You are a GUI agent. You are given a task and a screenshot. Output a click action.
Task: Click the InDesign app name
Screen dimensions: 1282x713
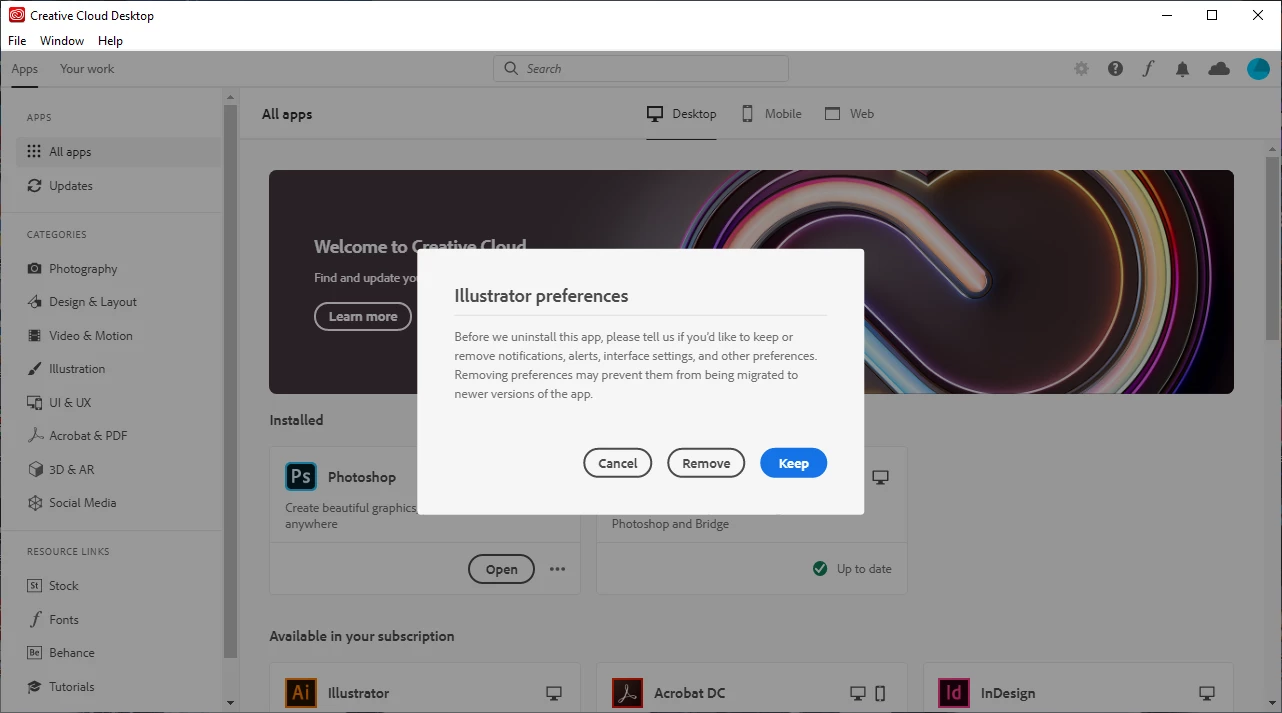coord(1008,693)
